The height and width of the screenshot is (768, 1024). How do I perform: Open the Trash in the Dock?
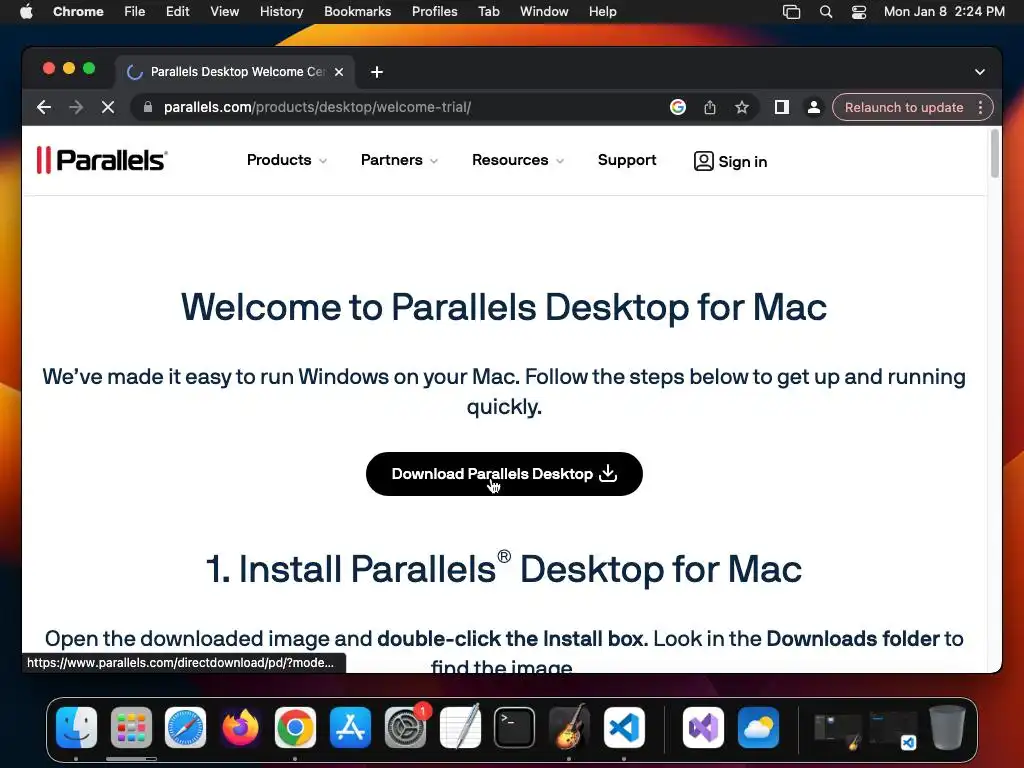(948, 728)
